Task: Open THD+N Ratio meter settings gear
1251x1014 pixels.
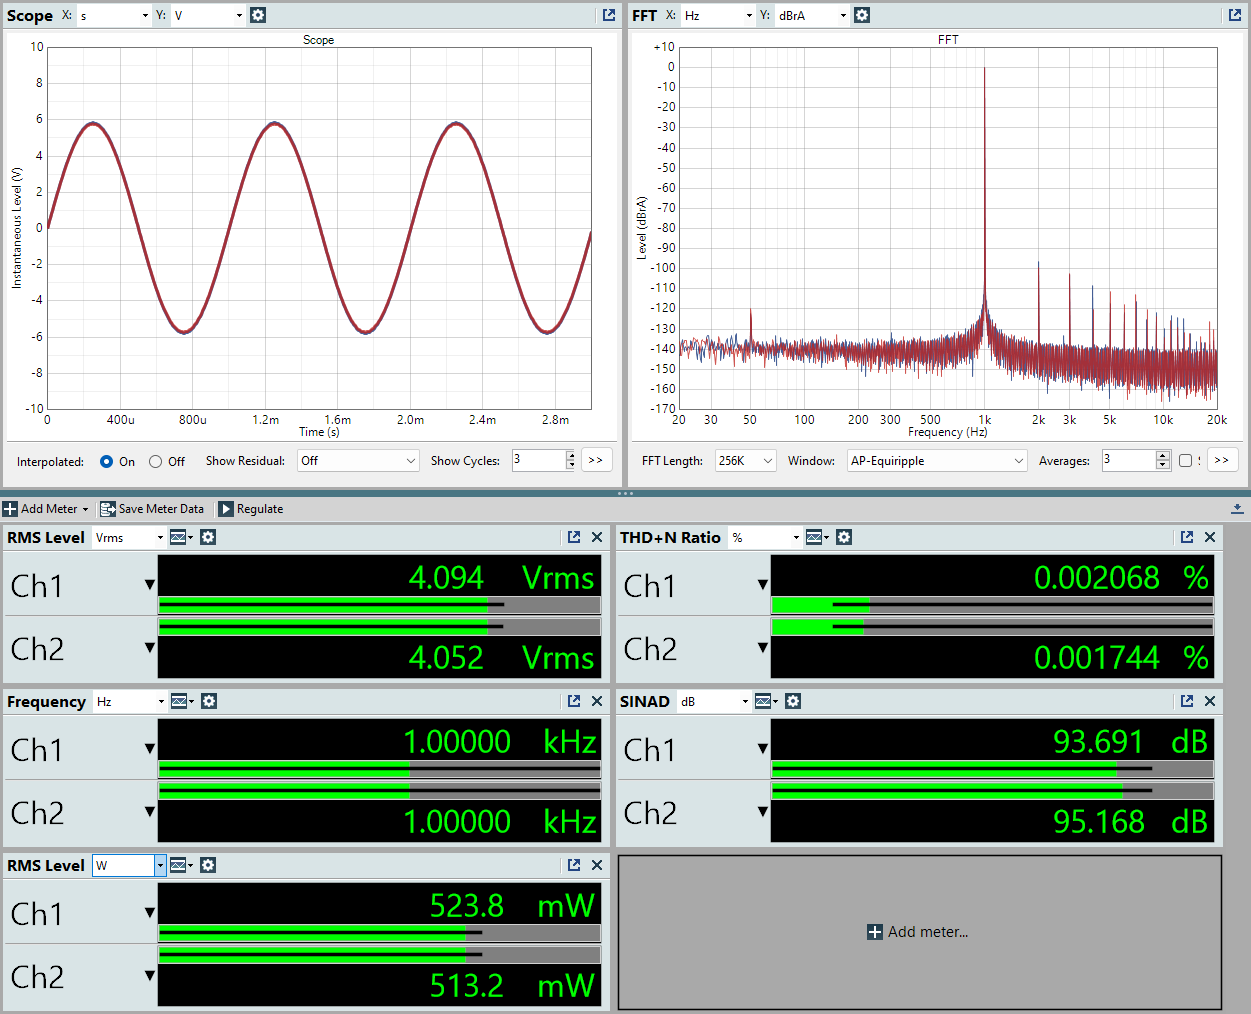Action: (844, 537)
